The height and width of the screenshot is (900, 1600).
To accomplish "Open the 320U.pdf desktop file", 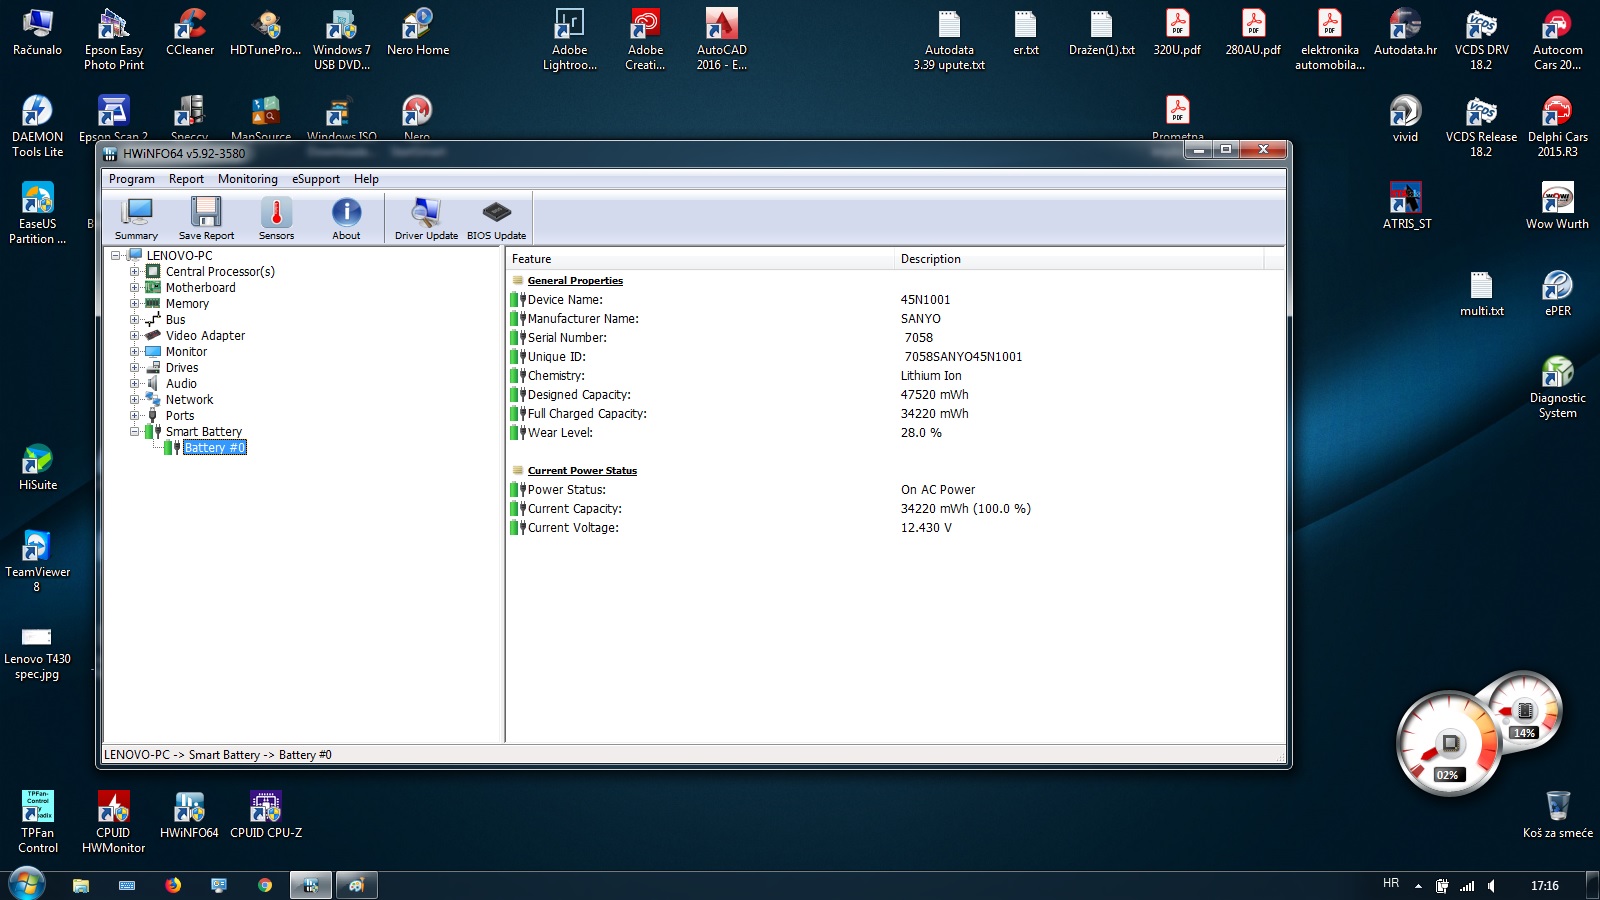I will click(x=1177, y=32).
